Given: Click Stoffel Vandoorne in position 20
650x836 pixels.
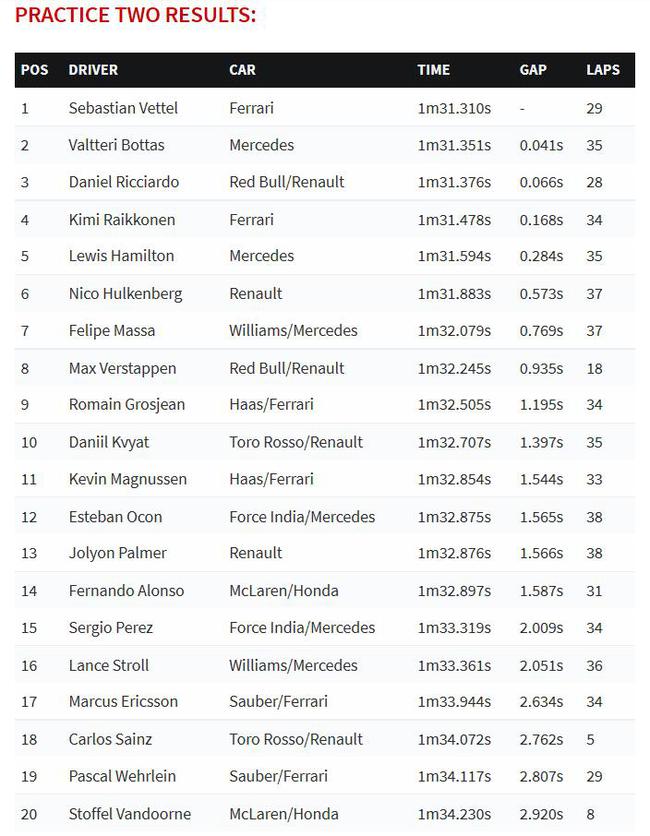Looking at the screenshot, I should [x=130, y=814].
